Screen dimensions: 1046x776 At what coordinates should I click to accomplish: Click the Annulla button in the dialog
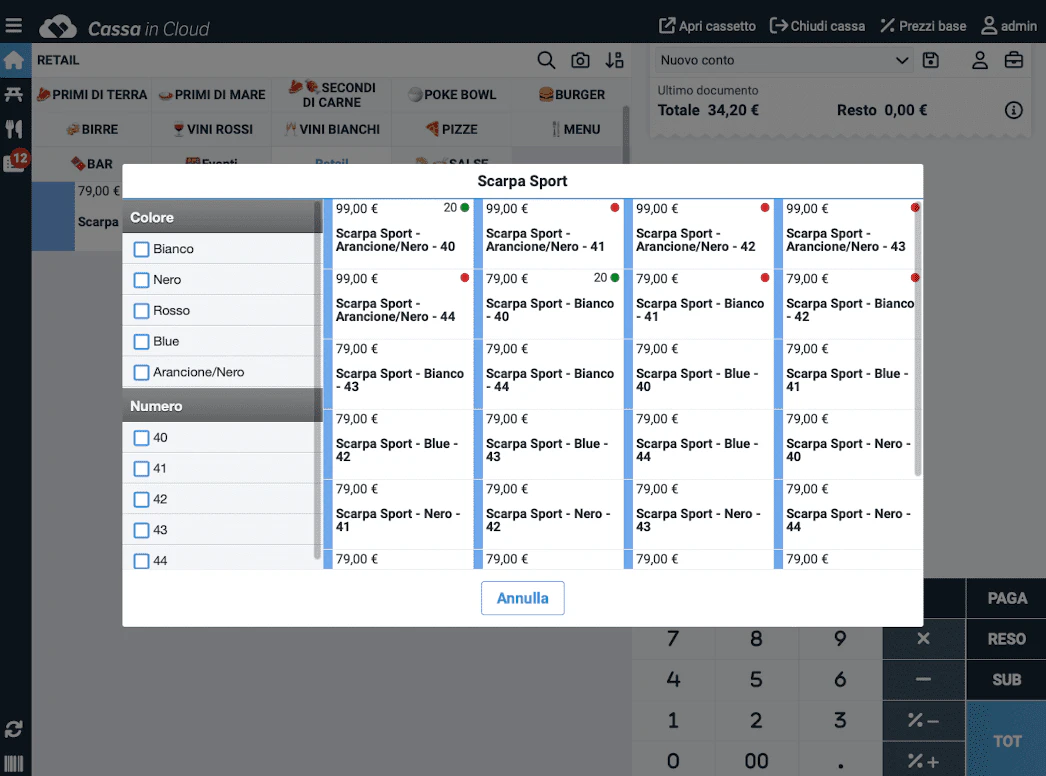[x=522, y=596]
